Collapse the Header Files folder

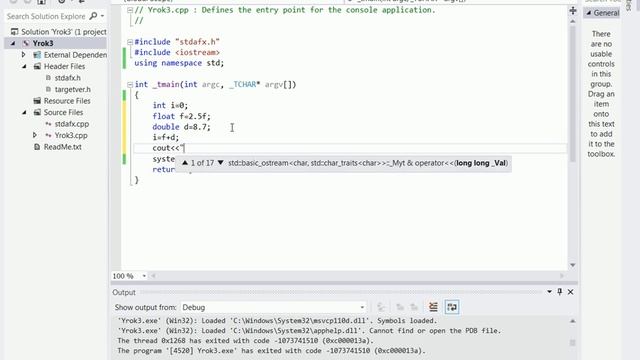[24, 66]
